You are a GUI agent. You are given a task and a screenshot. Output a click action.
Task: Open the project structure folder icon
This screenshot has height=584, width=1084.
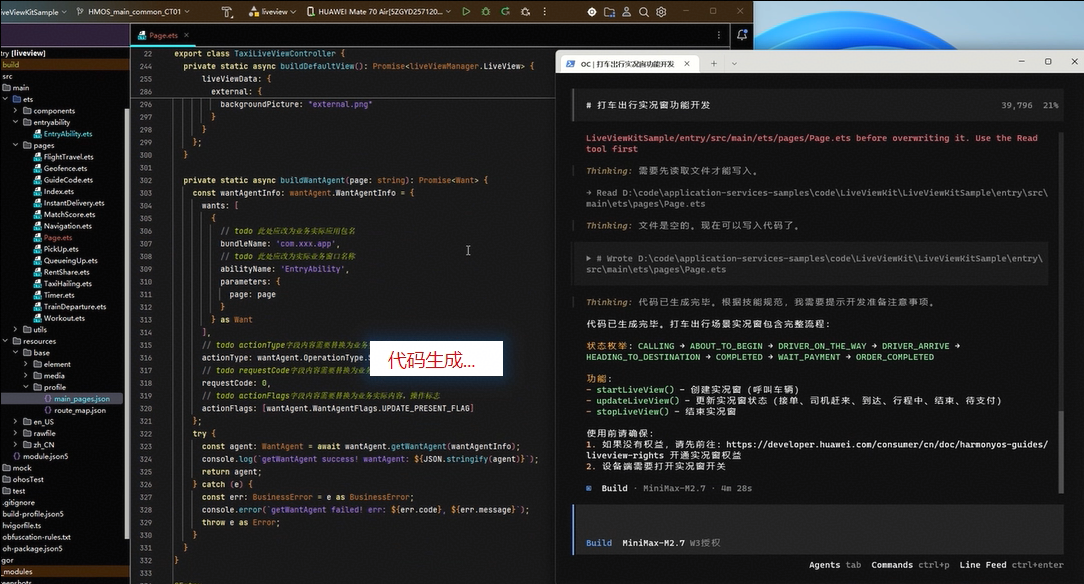click(609, 12)
